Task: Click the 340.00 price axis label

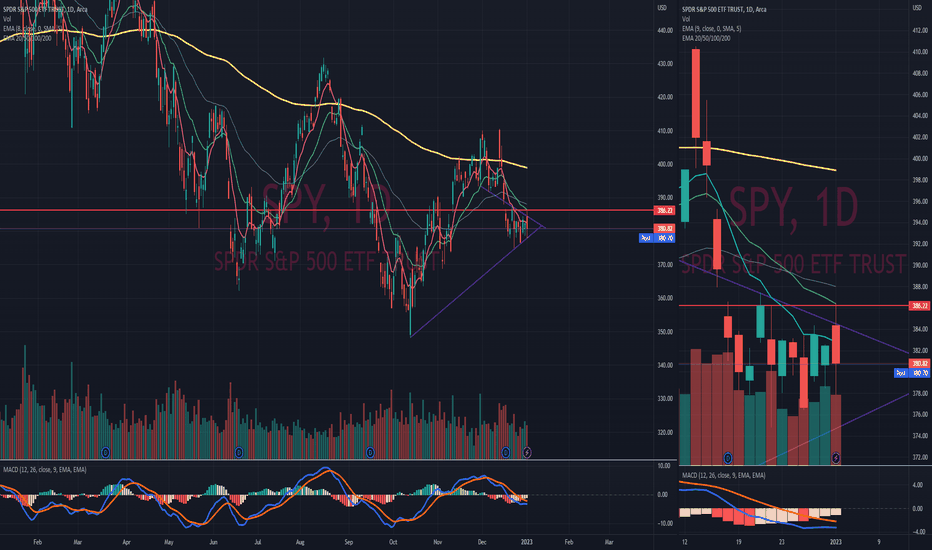Action: coord(665,365)
